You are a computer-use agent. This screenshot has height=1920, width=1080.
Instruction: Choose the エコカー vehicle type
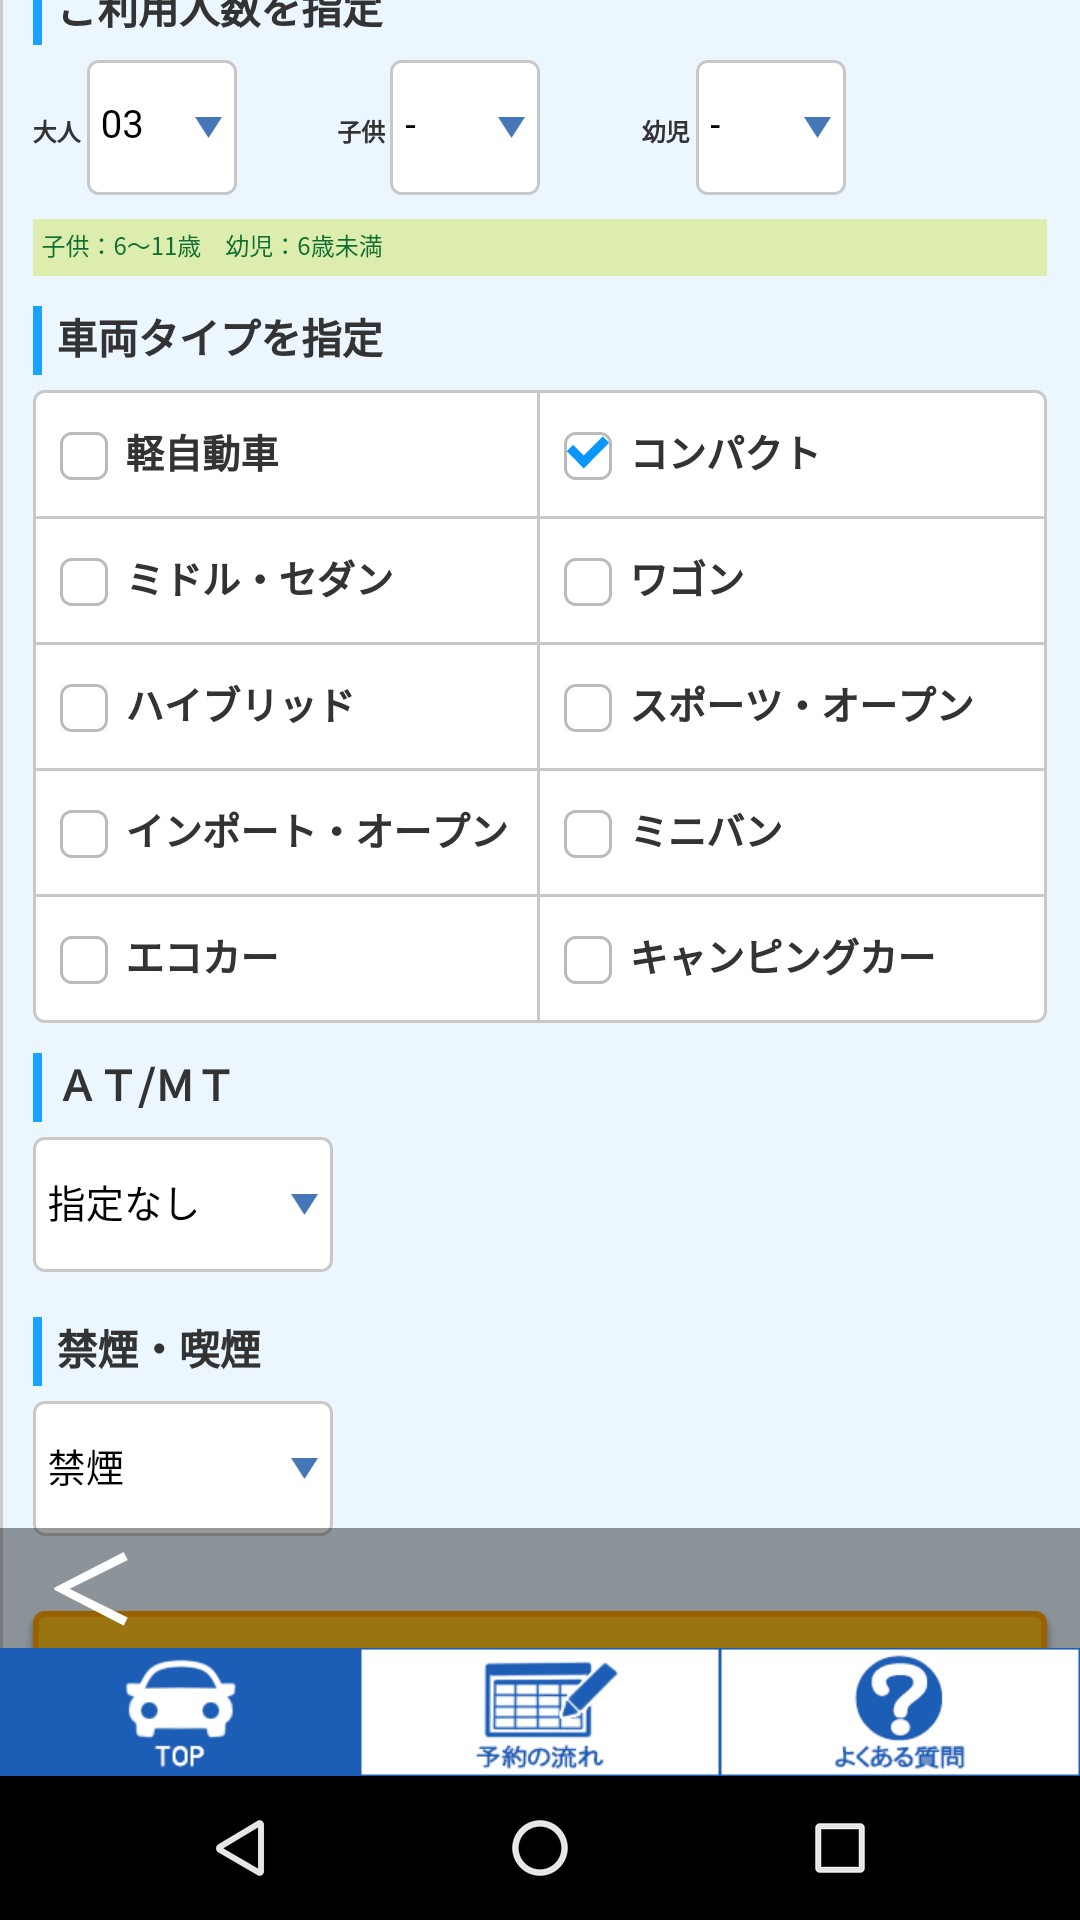84,960
